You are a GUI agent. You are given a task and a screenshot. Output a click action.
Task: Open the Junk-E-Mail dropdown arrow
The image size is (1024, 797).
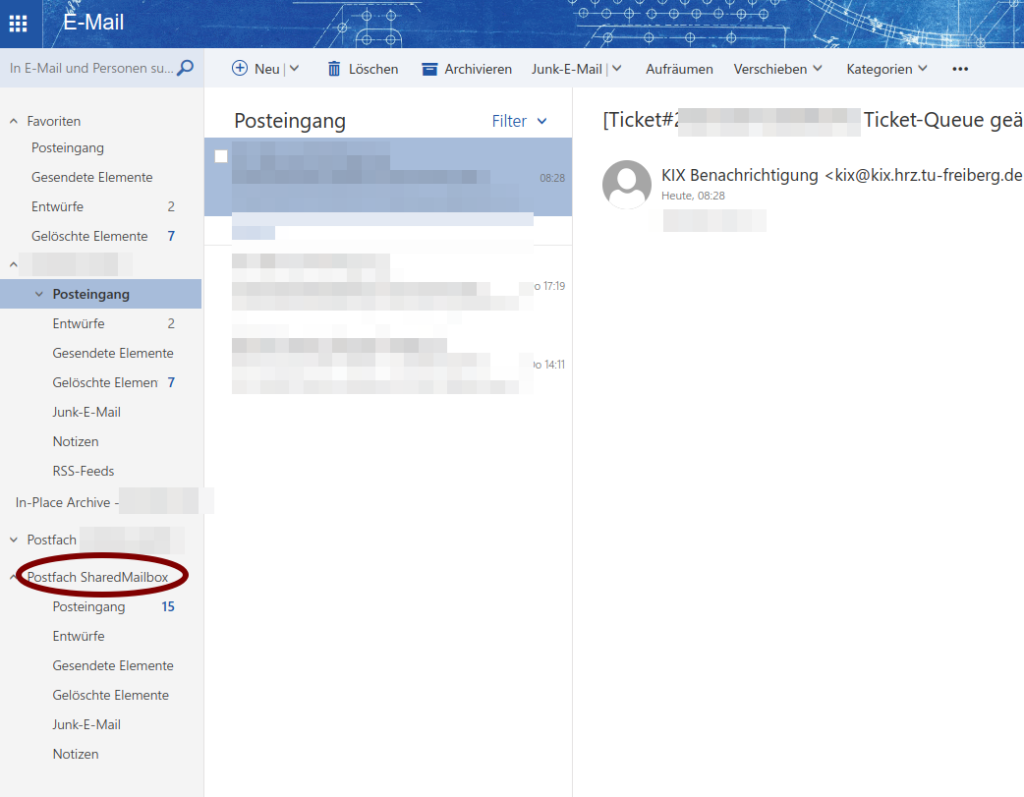pos(616,69)
